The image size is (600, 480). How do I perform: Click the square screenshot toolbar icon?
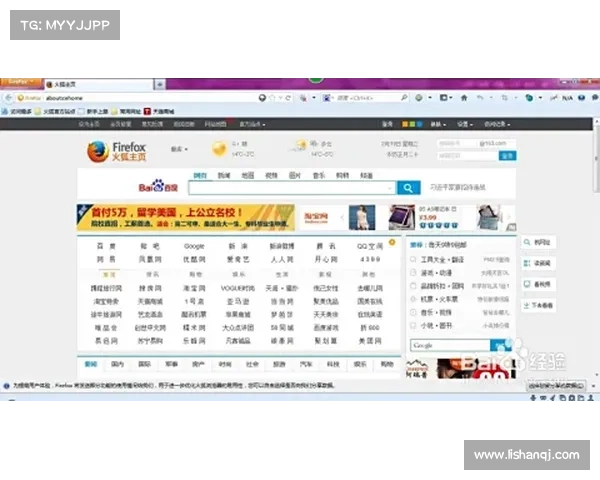[443, 98]
